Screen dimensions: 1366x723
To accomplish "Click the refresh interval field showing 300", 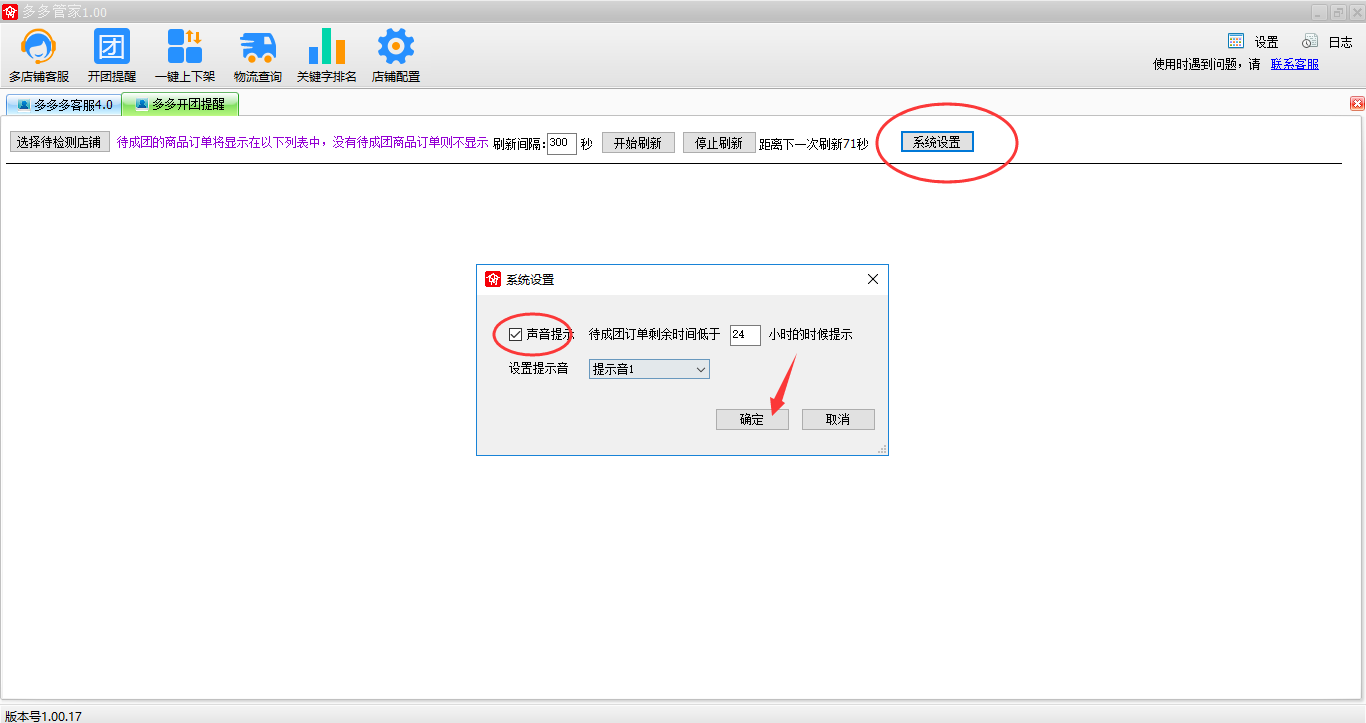I will 561,143.
